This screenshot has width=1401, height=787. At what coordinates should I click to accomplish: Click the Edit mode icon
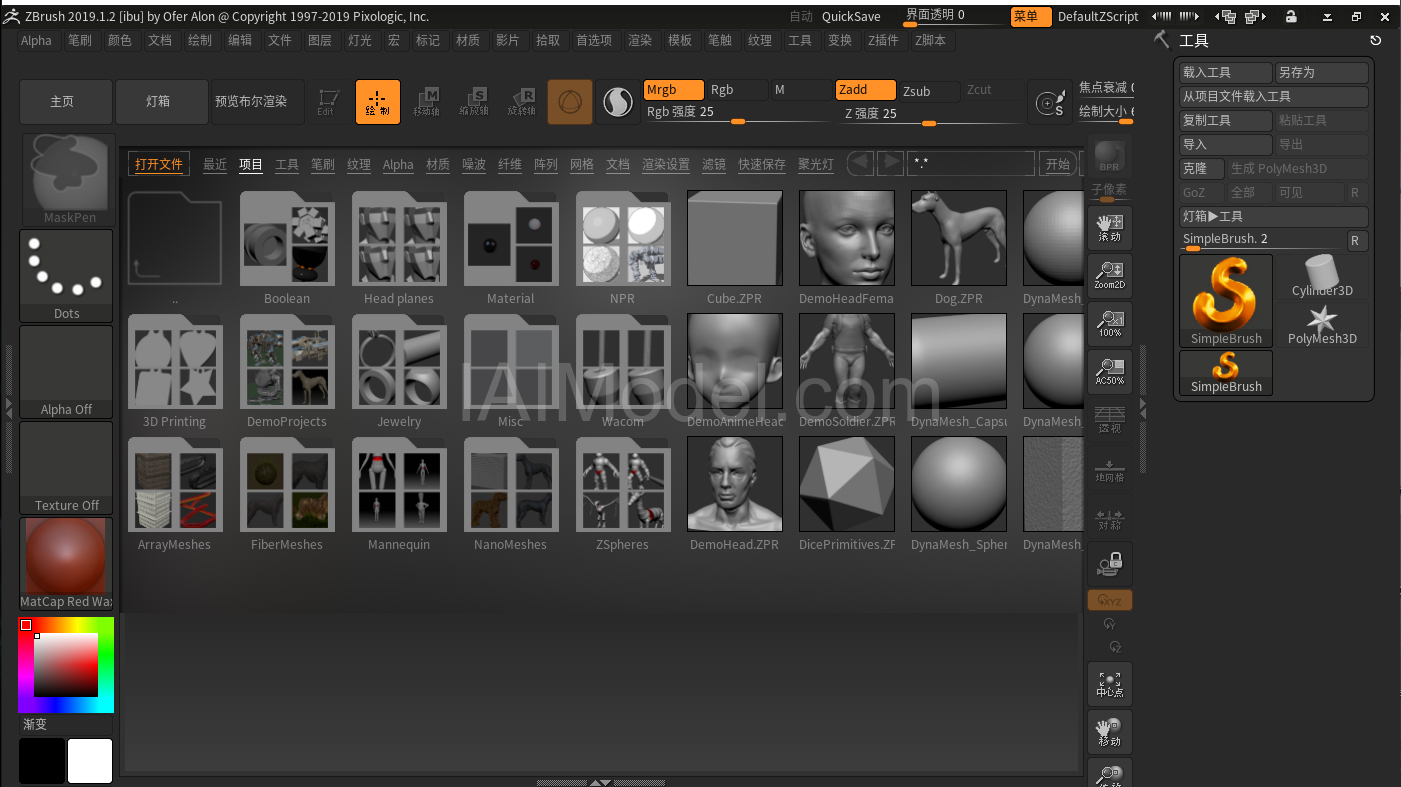pos(328,102)
